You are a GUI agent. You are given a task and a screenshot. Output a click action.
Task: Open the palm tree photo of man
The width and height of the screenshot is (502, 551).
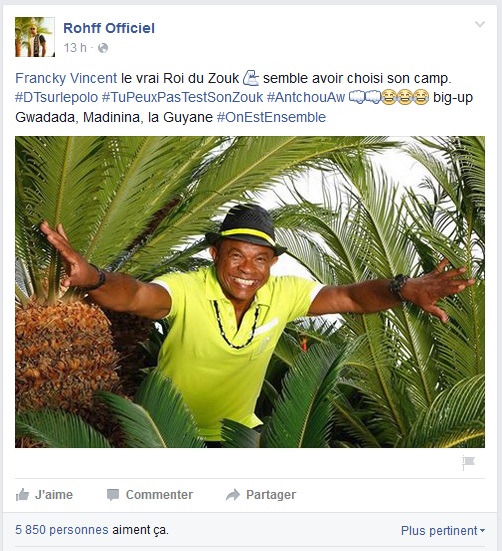pyautogui.click(x=250, y=292)
